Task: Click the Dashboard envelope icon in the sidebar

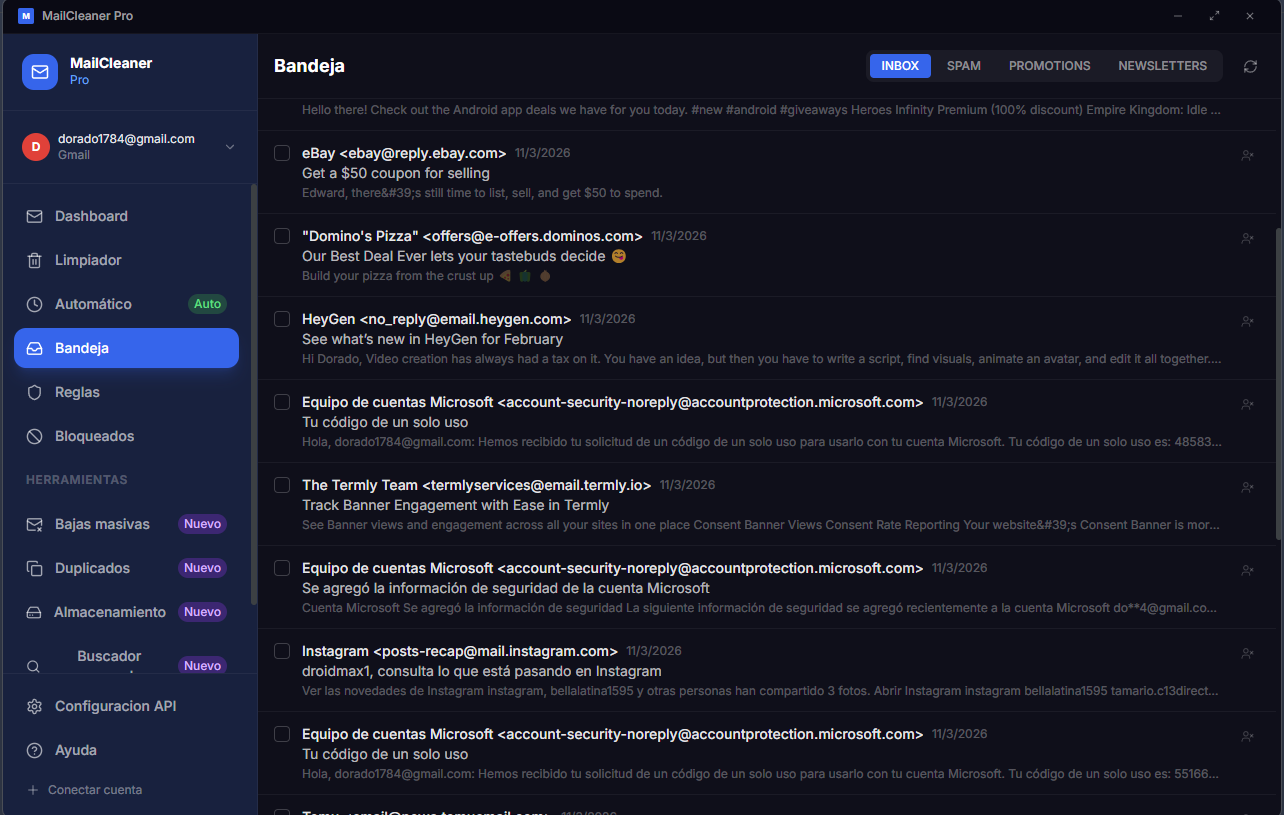Action: click(x=34, y=216)
